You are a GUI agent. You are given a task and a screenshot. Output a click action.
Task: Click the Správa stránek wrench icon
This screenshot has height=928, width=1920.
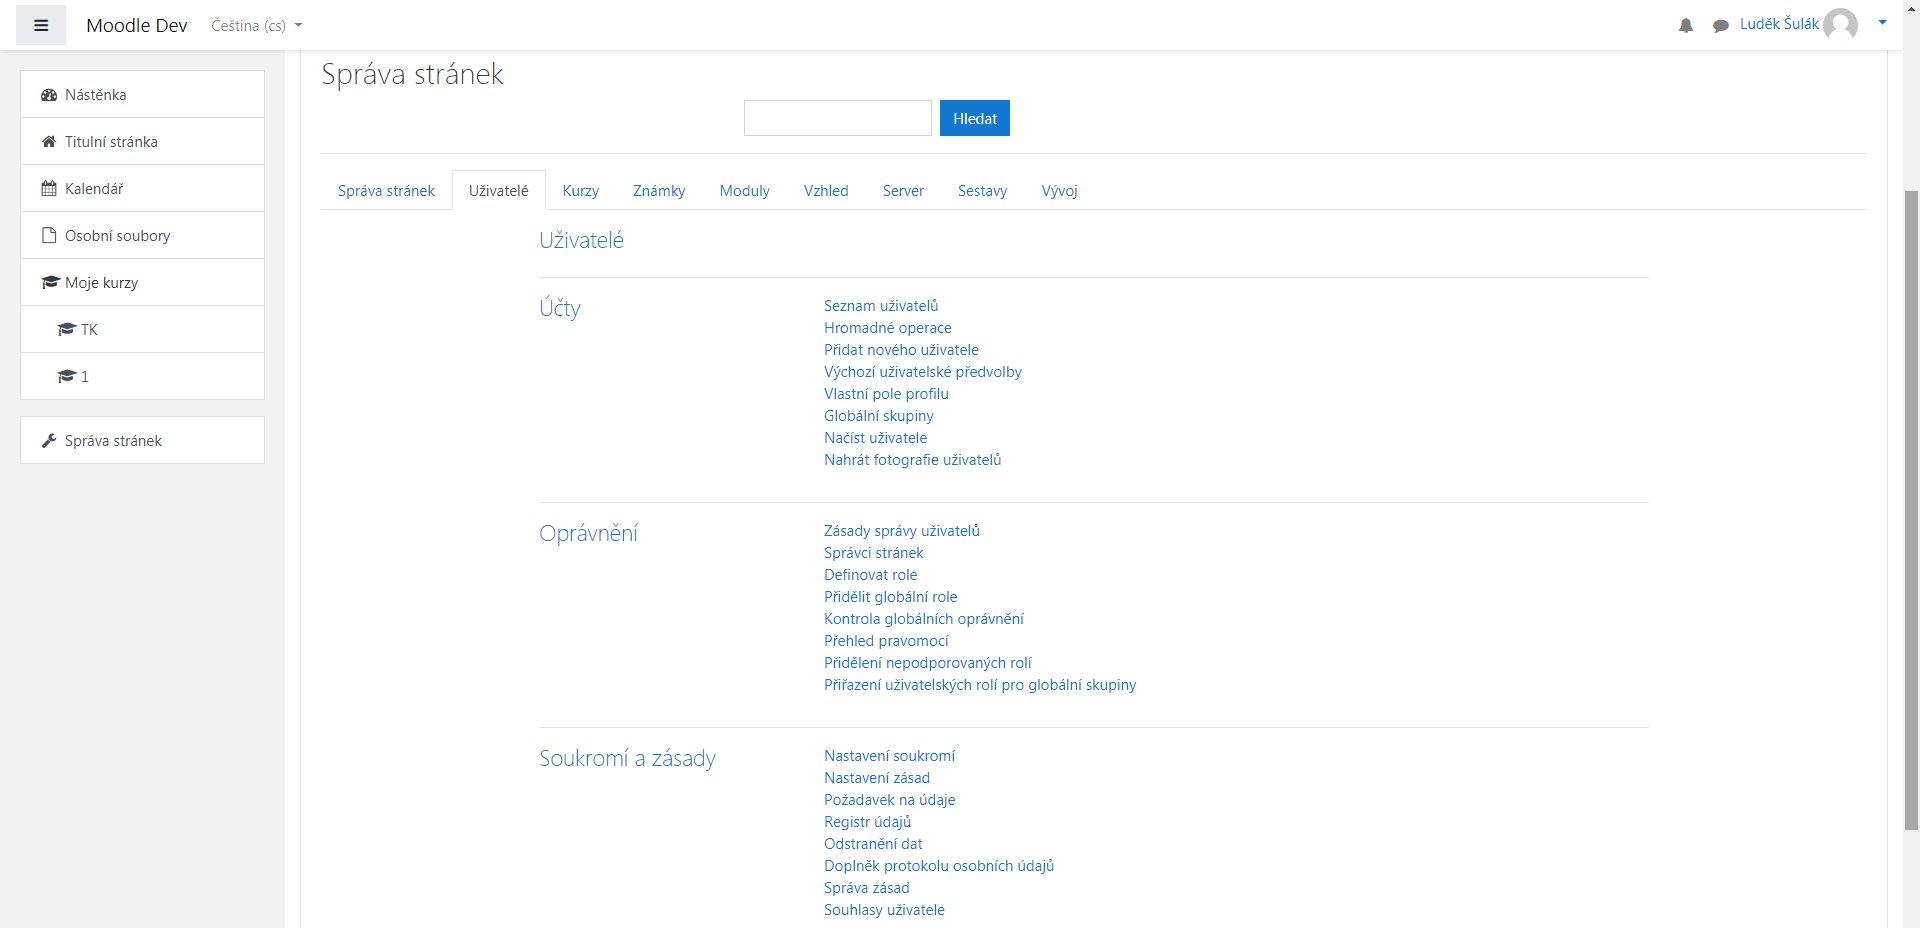click(49, 441)
